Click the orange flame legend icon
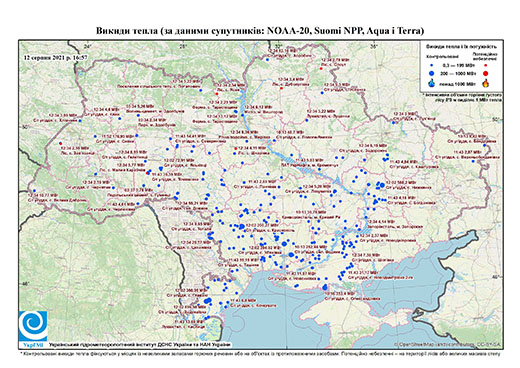The image size is (520, 368). click(485, 83)
